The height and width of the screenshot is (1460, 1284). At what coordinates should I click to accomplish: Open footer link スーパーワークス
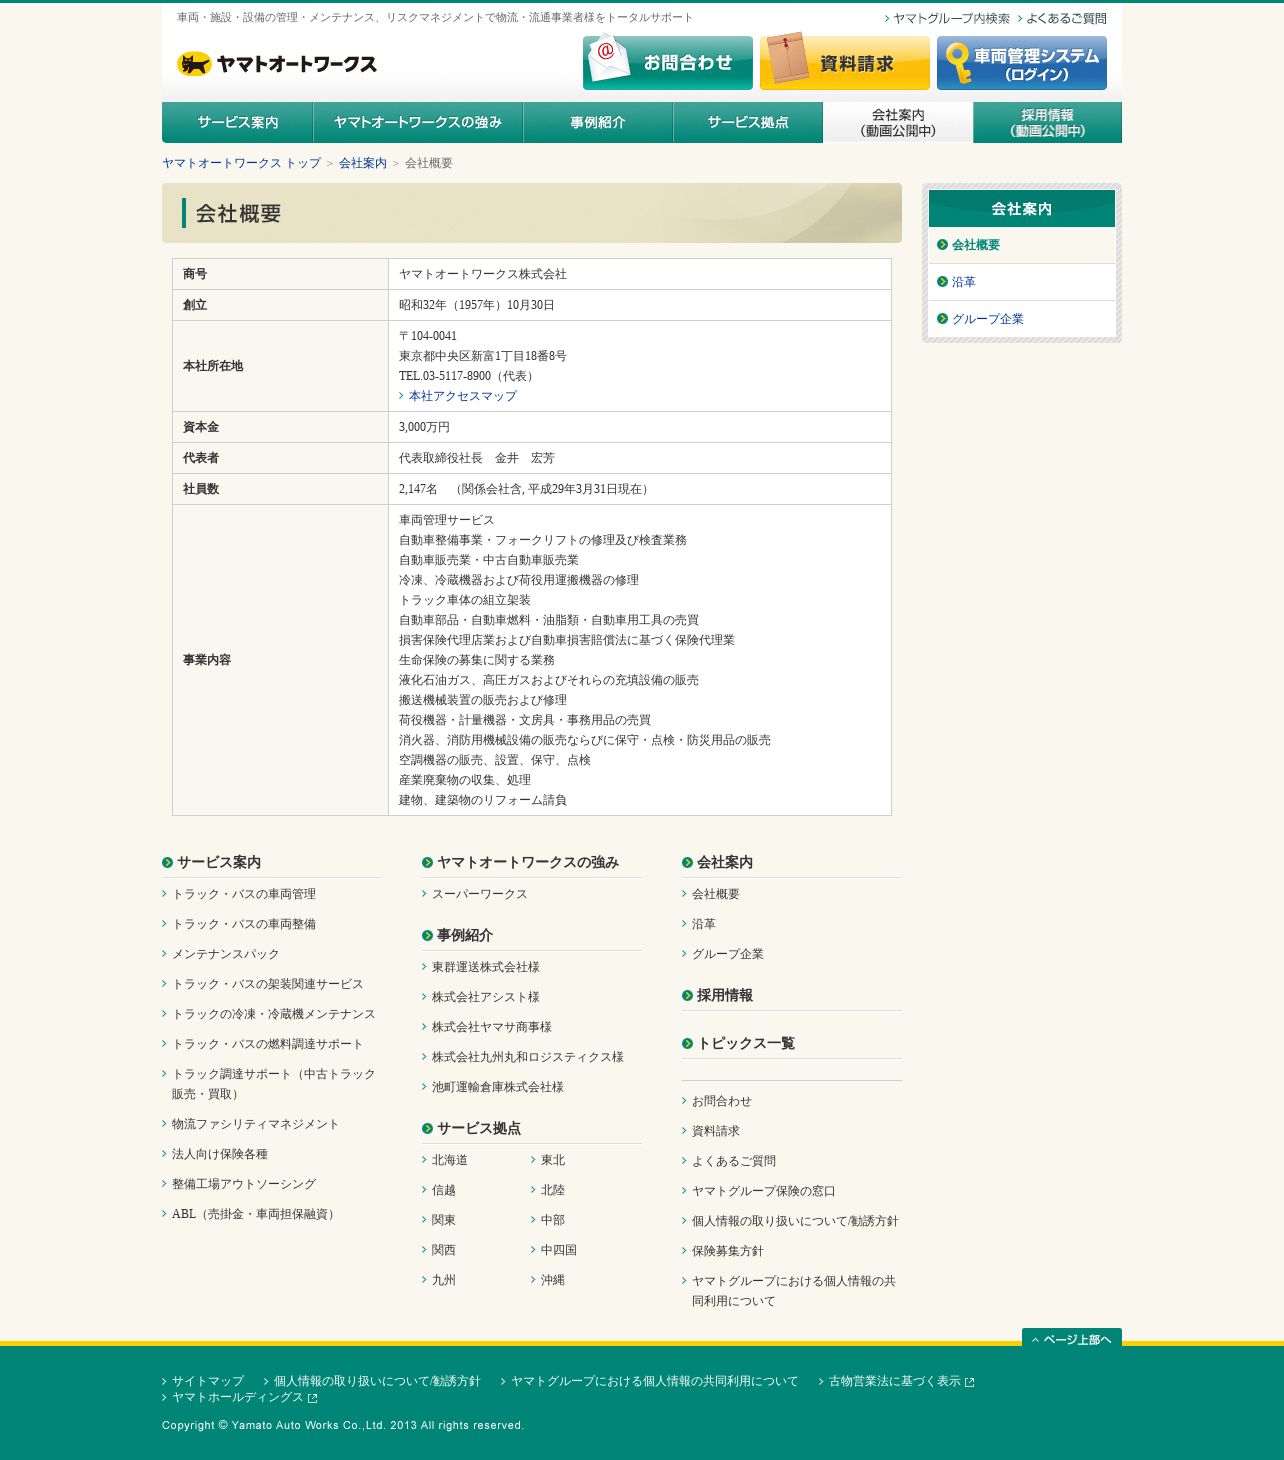[x=480, y=894]
